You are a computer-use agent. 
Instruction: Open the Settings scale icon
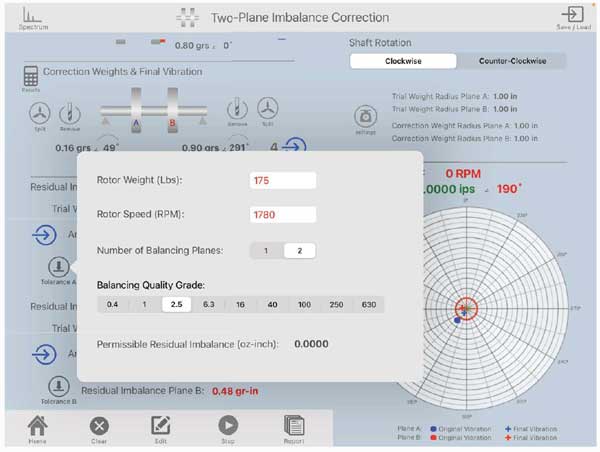(x=365, y=116)
